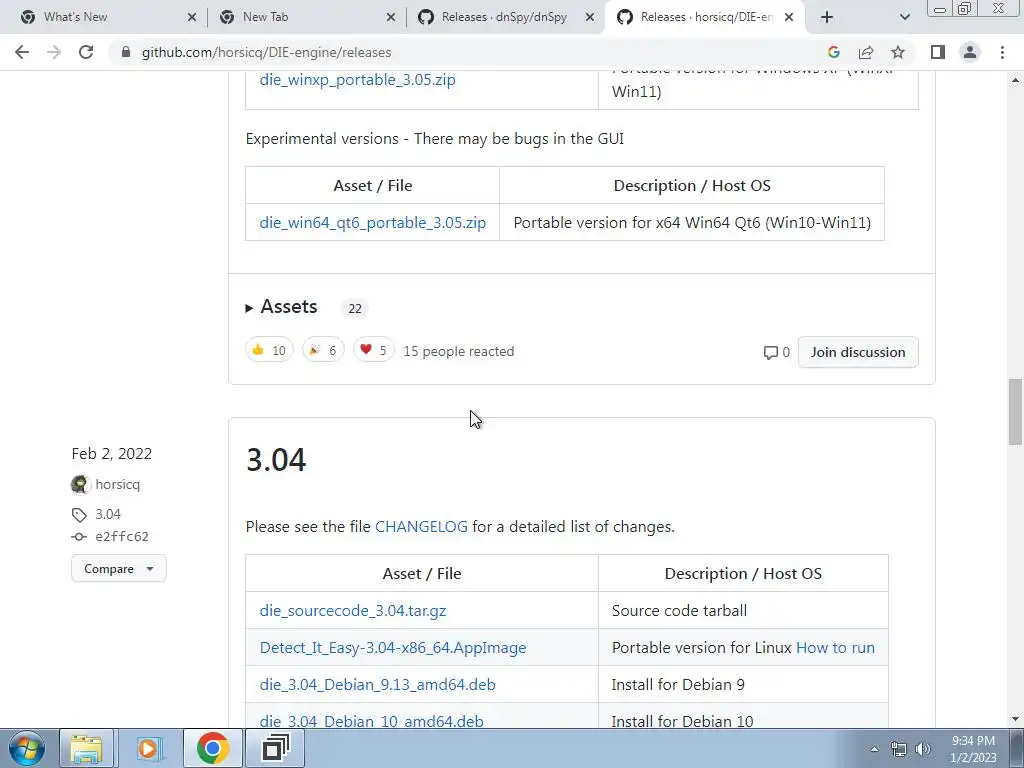Bookmark this page with star
The image size is (1024, 768).
[898, 52]
